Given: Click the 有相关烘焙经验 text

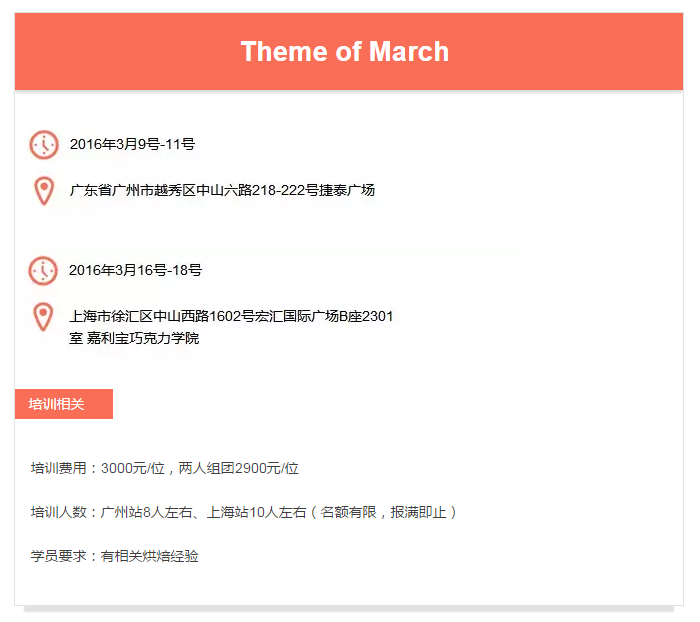Looking at the screenshot, I should pyautogui.click(x=150, y=556).
